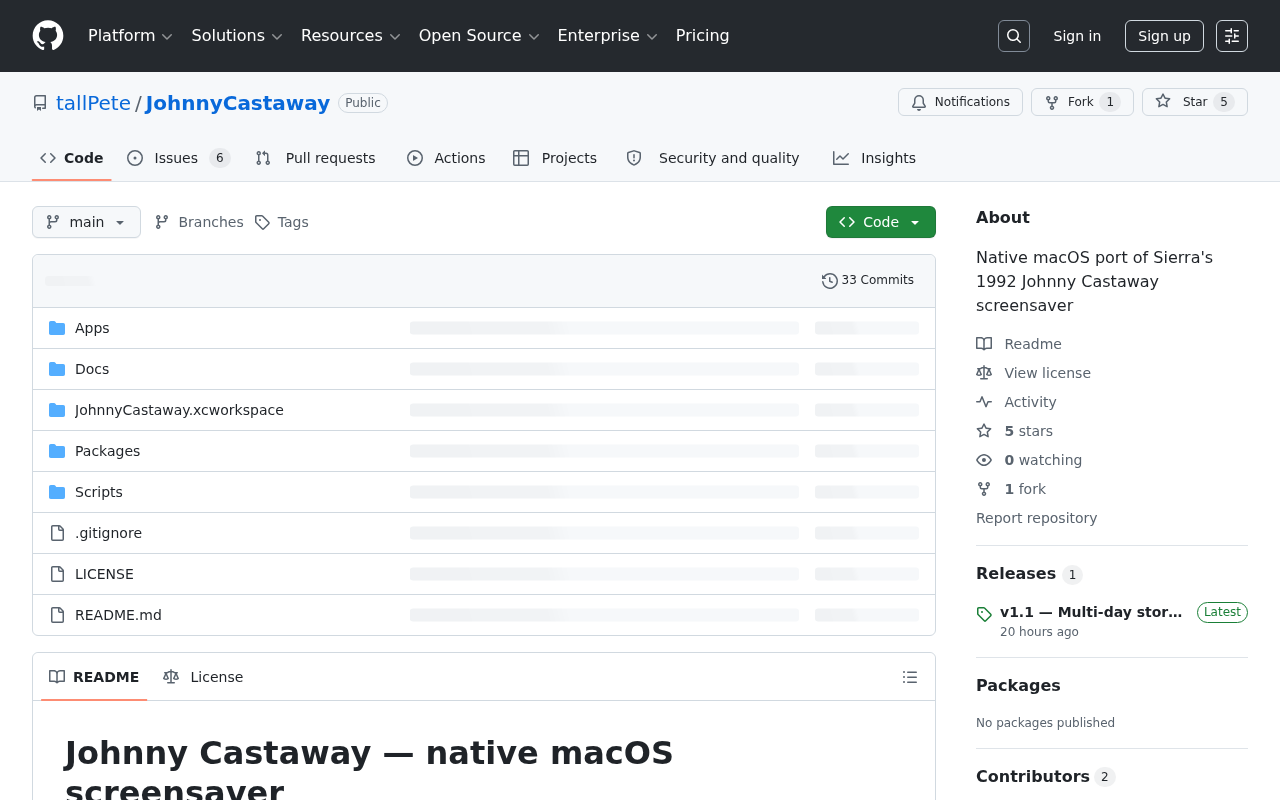Open the main branch selector dropdown
The height and width of the screenshot is (800, 1280).
(x=86, y=222)
